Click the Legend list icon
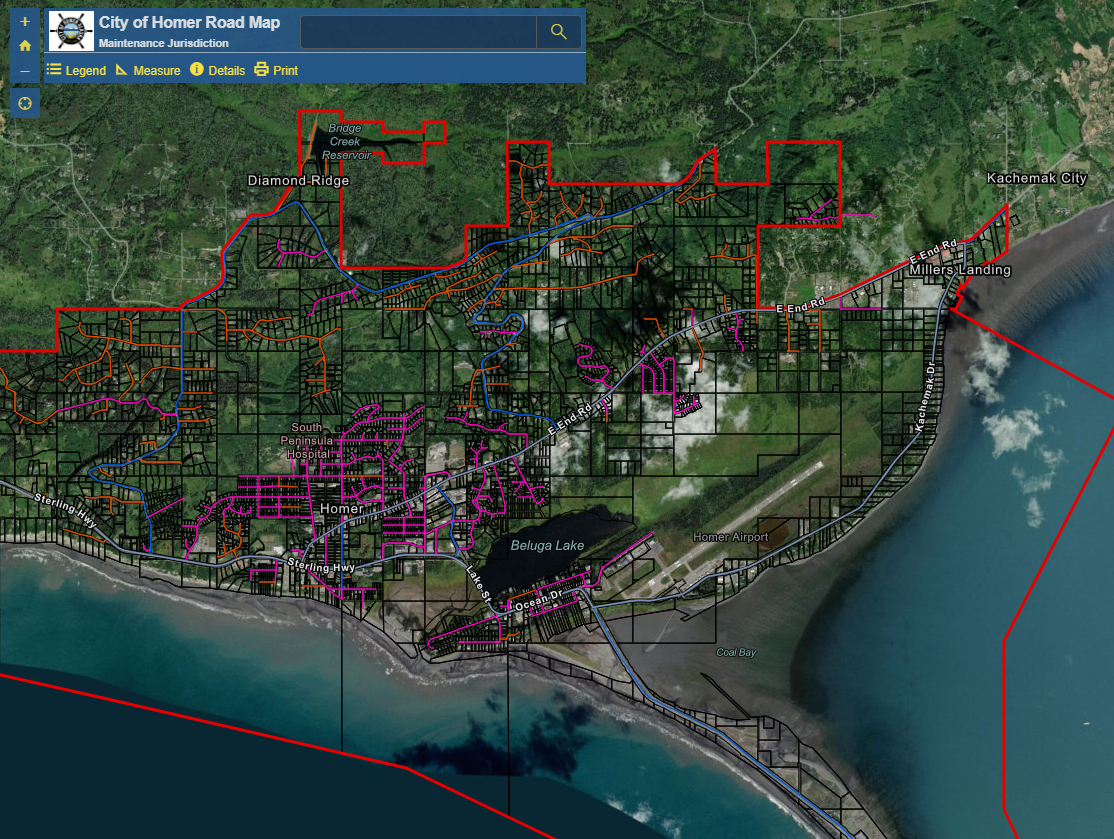Screen dimensions: 1114x839 (x=52, y=70)
